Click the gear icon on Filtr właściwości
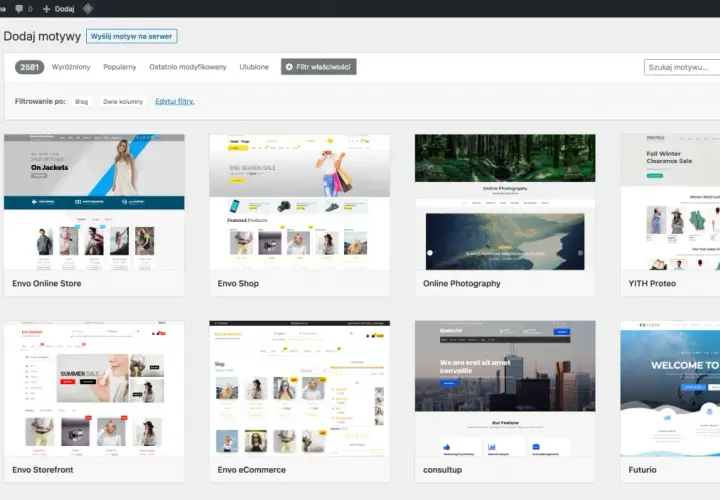This screenshot has width=720, height=500. tap(289, 67)
